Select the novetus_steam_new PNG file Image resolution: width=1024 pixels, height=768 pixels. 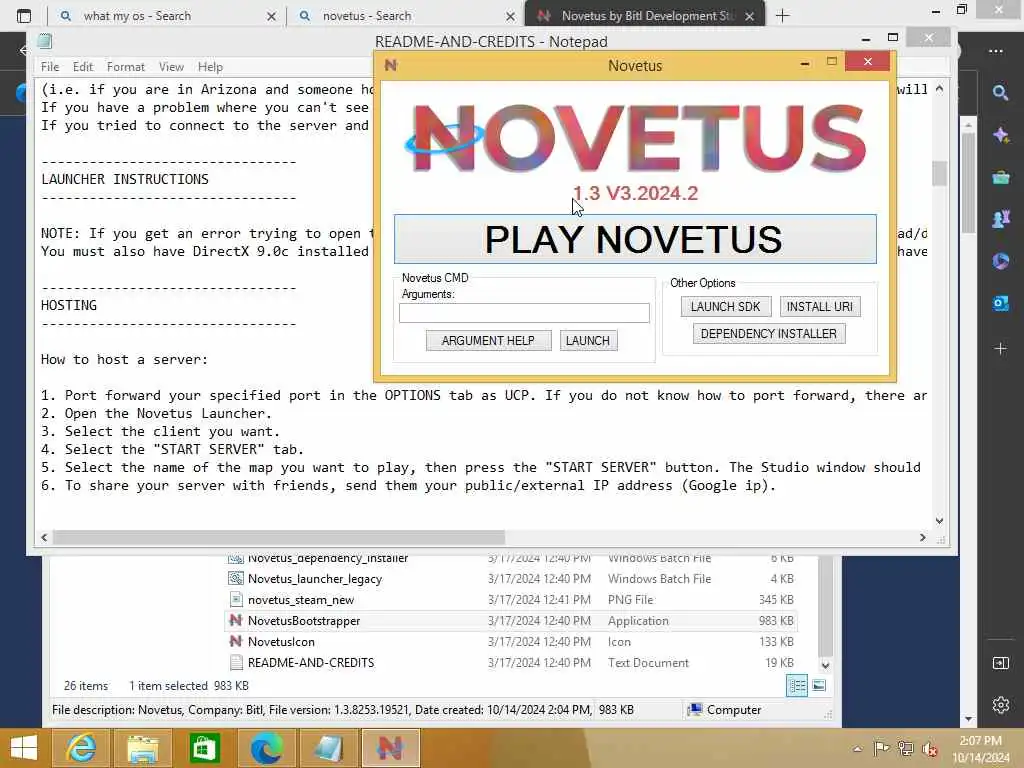click(300, 600)
